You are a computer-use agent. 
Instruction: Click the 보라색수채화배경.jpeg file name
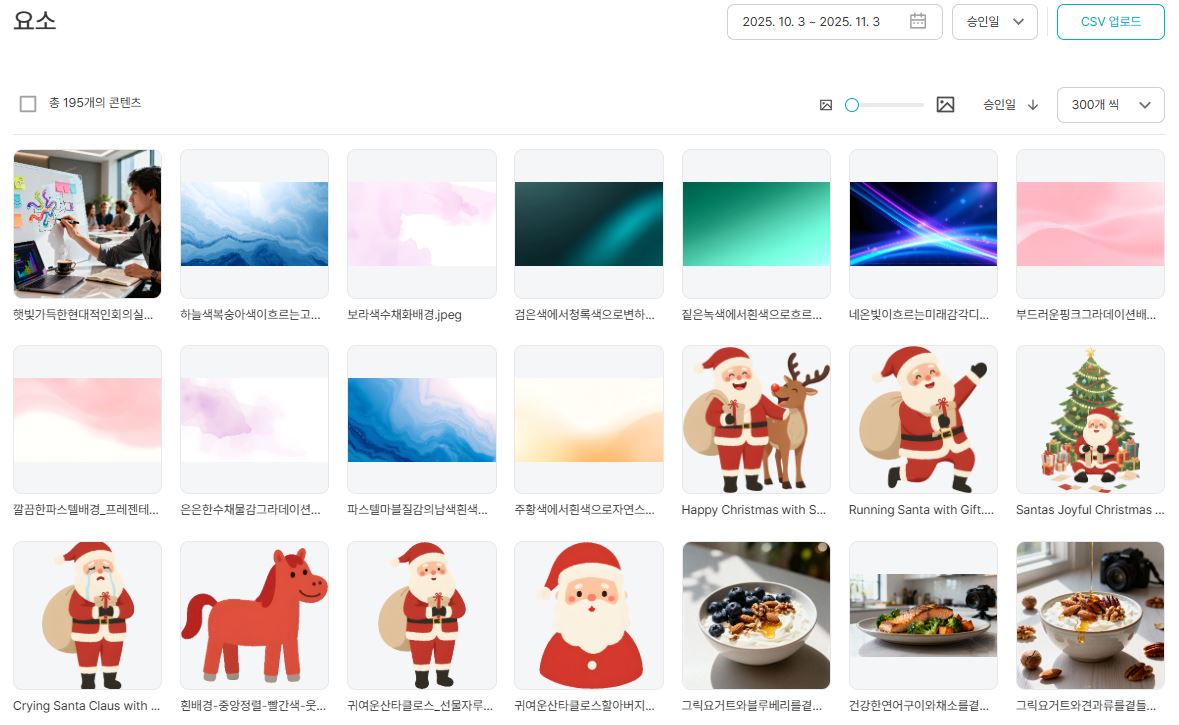click(404, 315)
